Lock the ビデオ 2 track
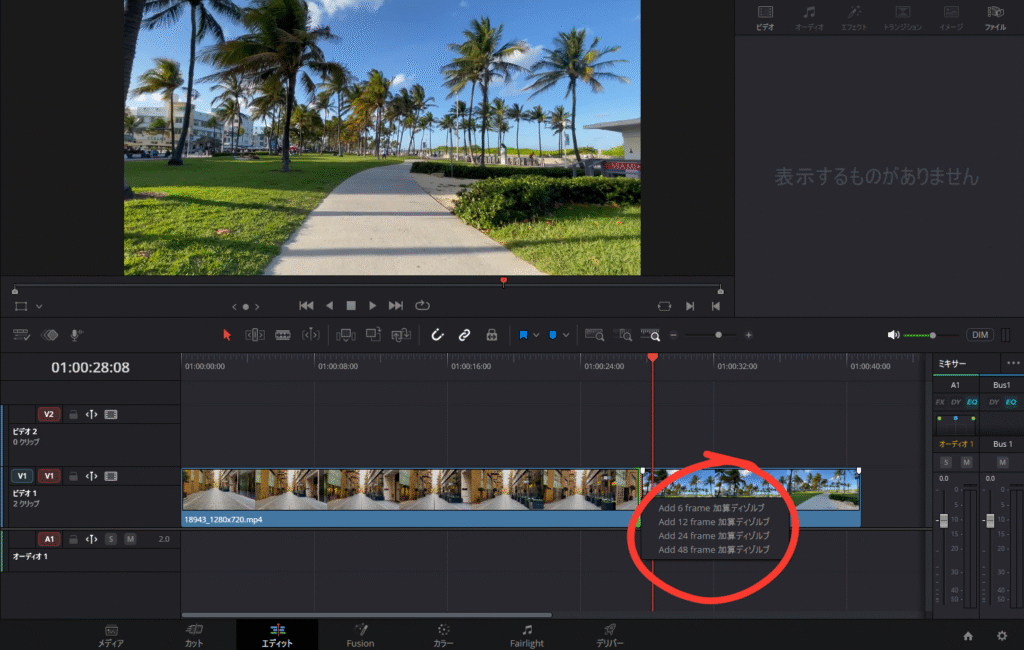1024x650 pixels. [73, 414]
